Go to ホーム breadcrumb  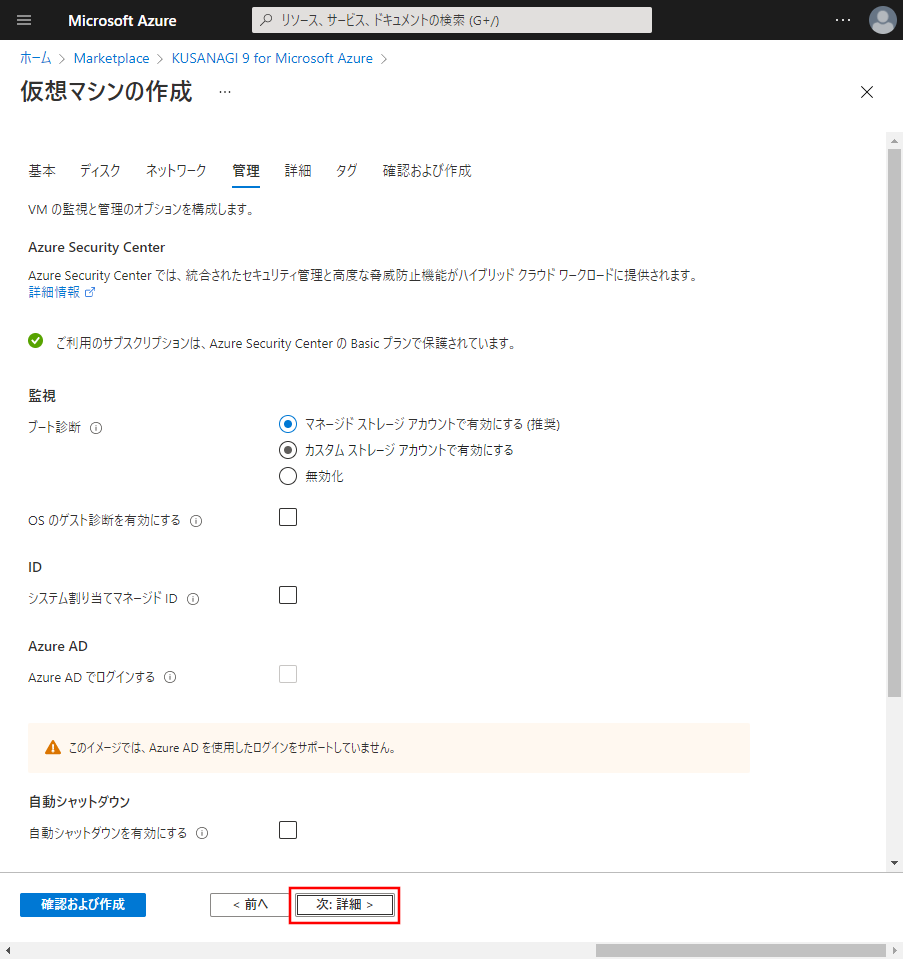[x=35, y=58]
